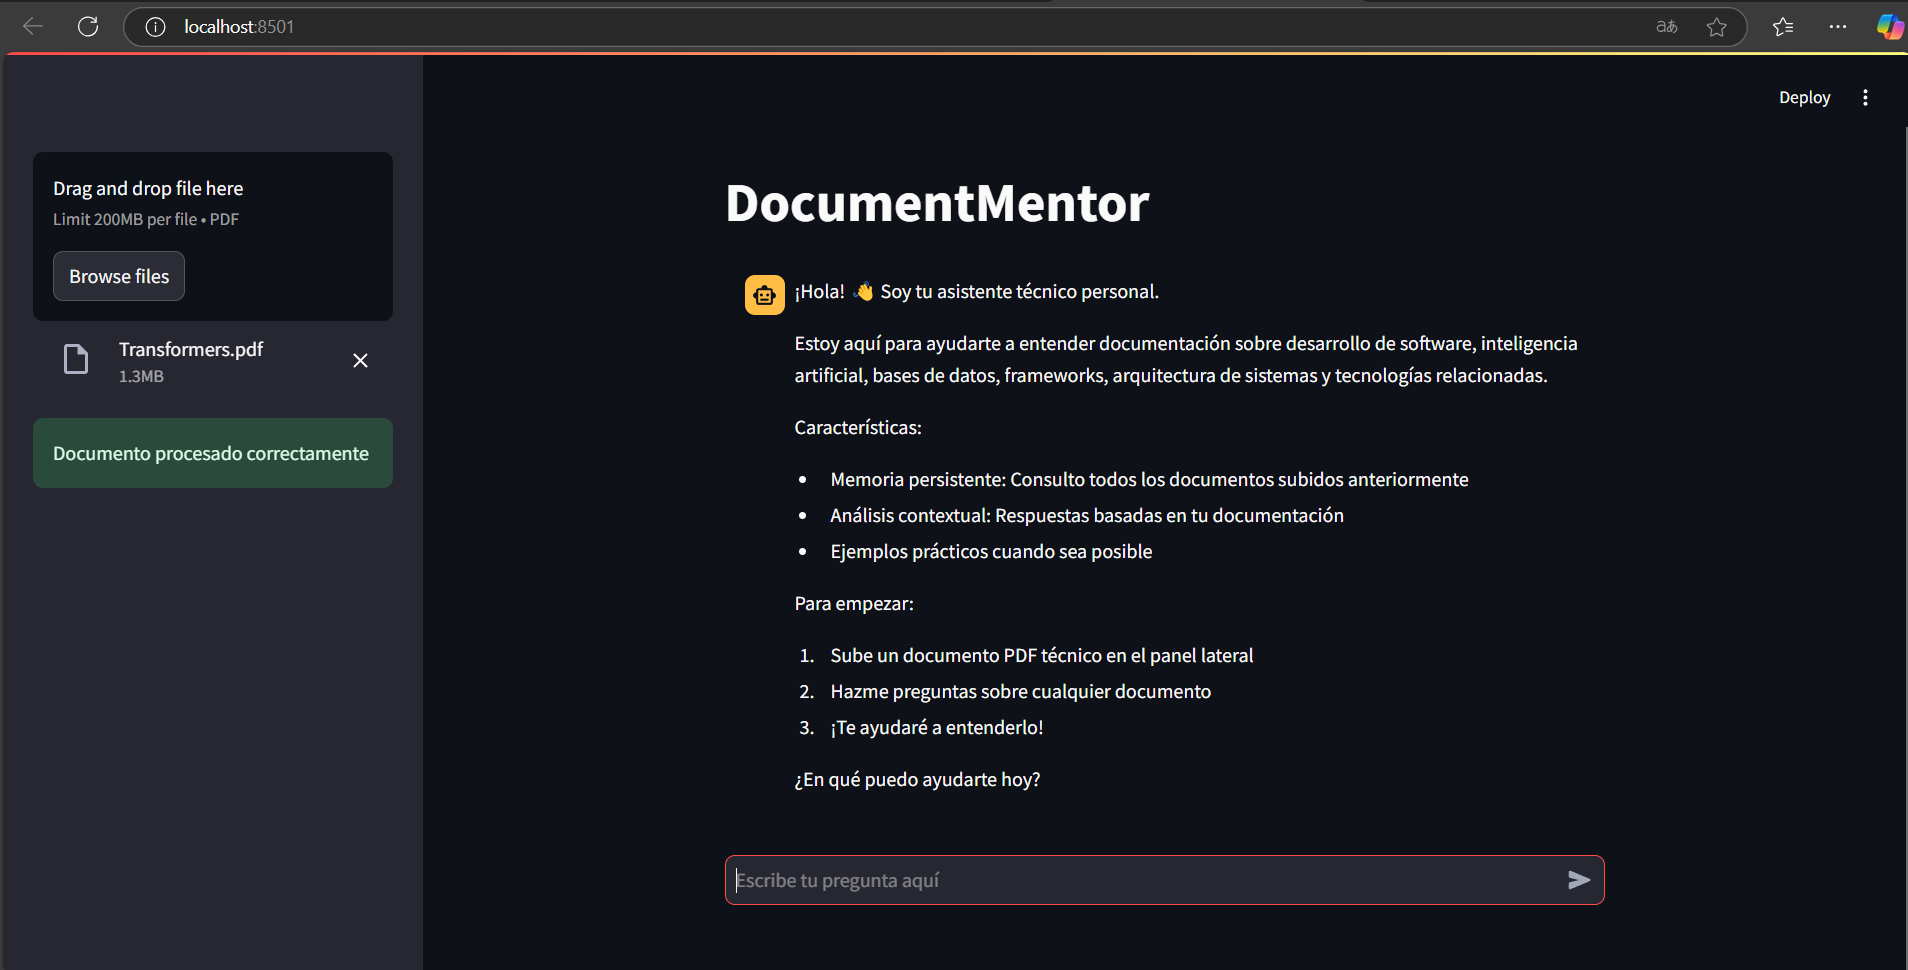This screenshot has width=1908, height=970.
Task: Reload the localhost page
Action: click(x=88, y=27)
